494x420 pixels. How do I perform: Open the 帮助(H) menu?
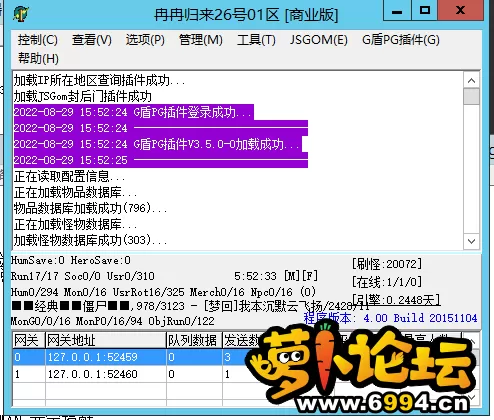[38, 59]
